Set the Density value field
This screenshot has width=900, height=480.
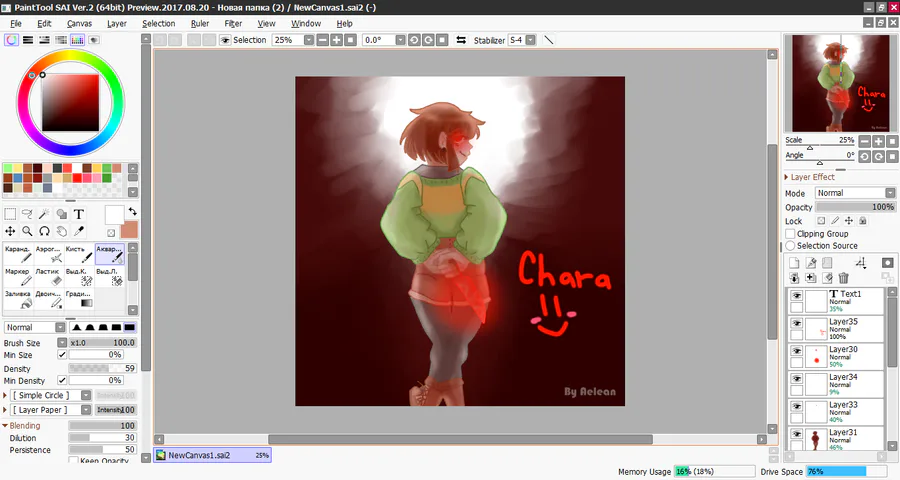coord(102,369)
